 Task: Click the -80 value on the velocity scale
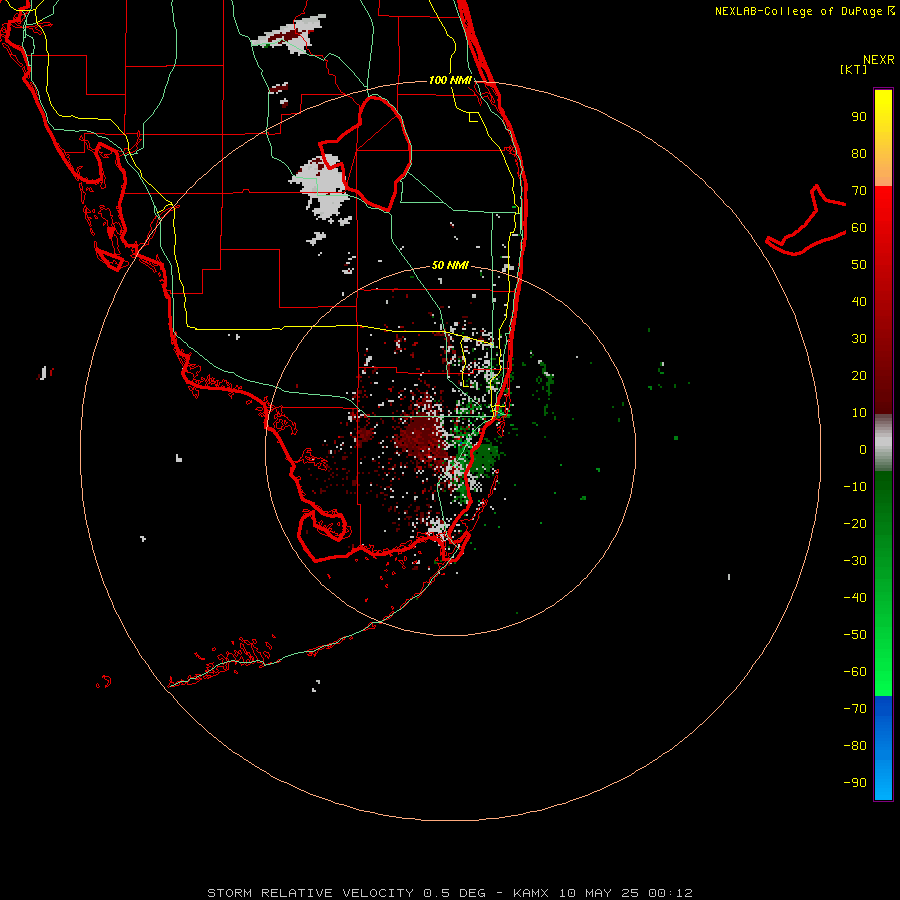(855, 746)
